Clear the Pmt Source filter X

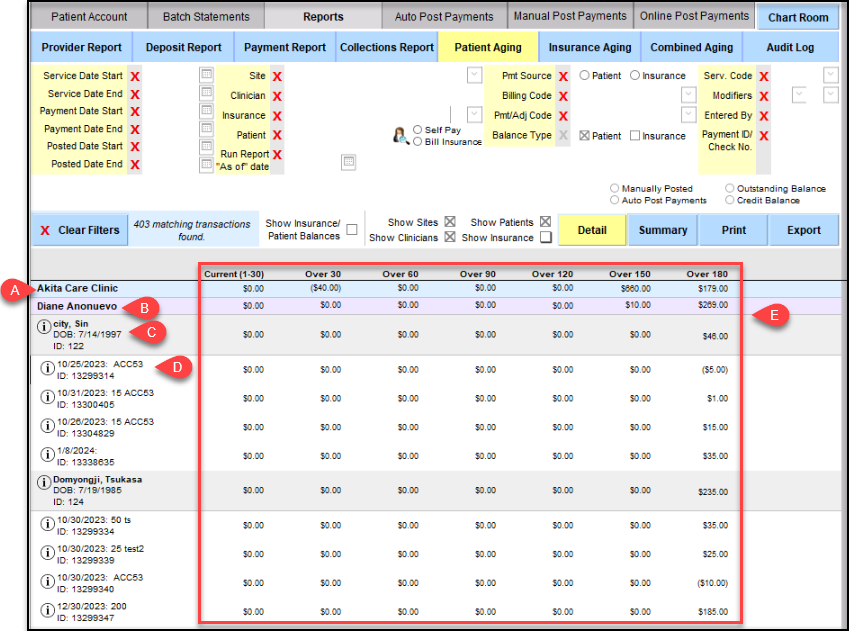tap(564, 76)
